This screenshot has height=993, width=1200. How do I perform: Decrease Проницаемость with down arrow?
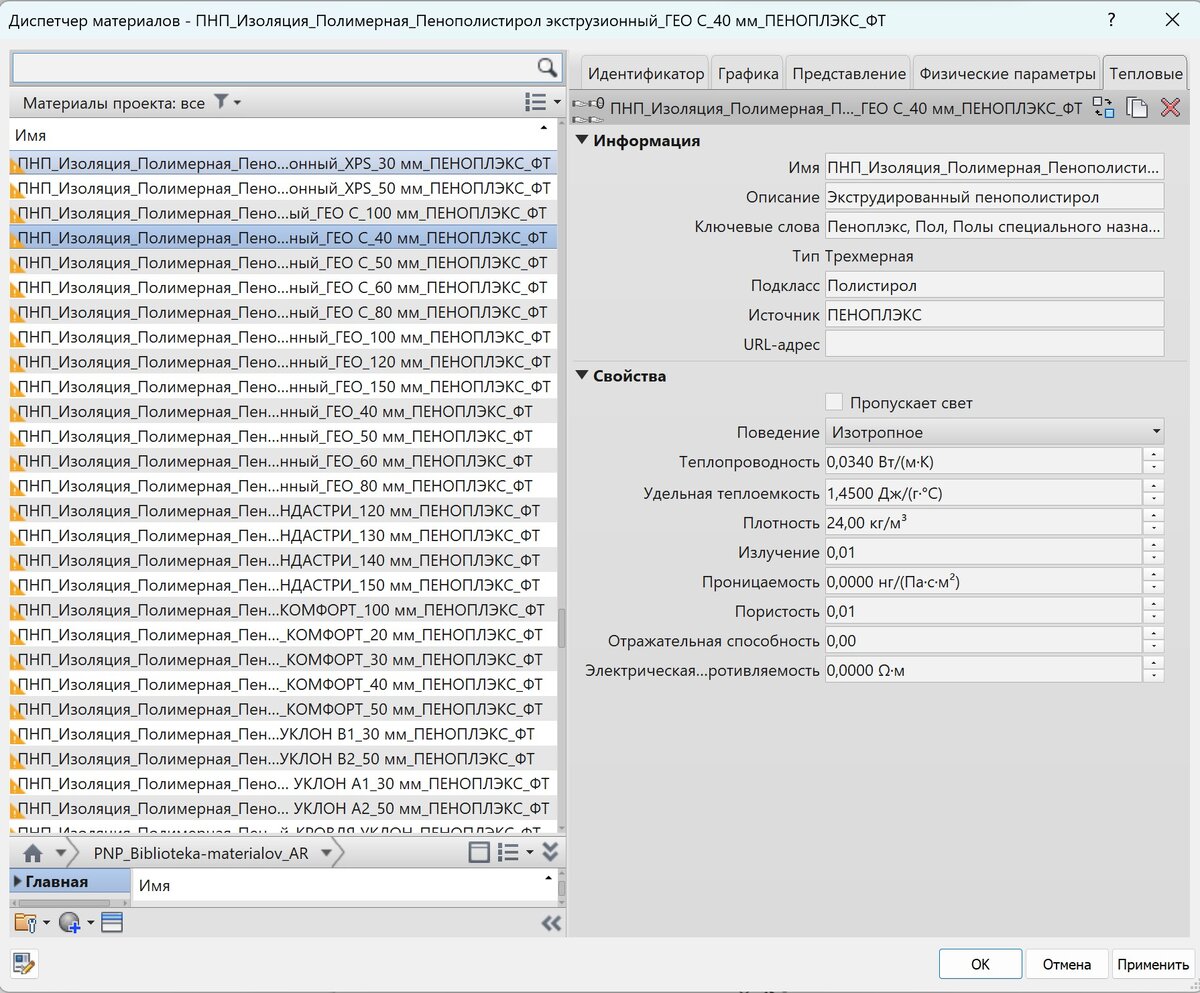[x=1154, y=588]
